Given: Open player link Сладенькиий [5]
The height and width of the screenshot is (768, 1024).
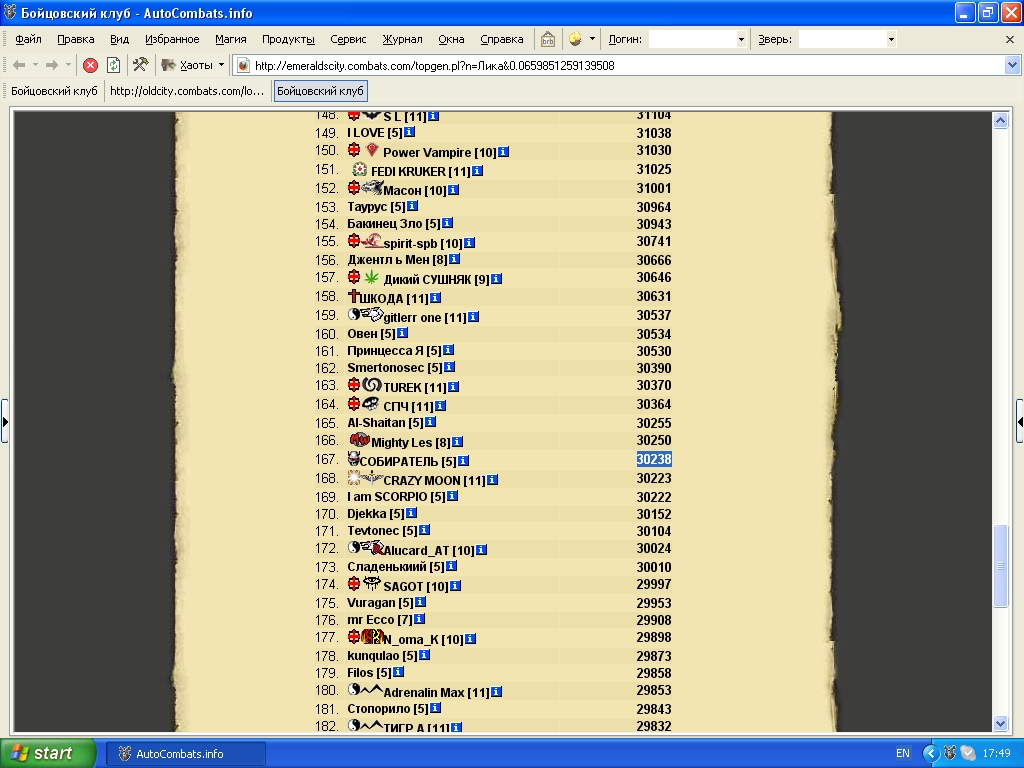Looking at the screenshot, I should [x=395, y=566].
